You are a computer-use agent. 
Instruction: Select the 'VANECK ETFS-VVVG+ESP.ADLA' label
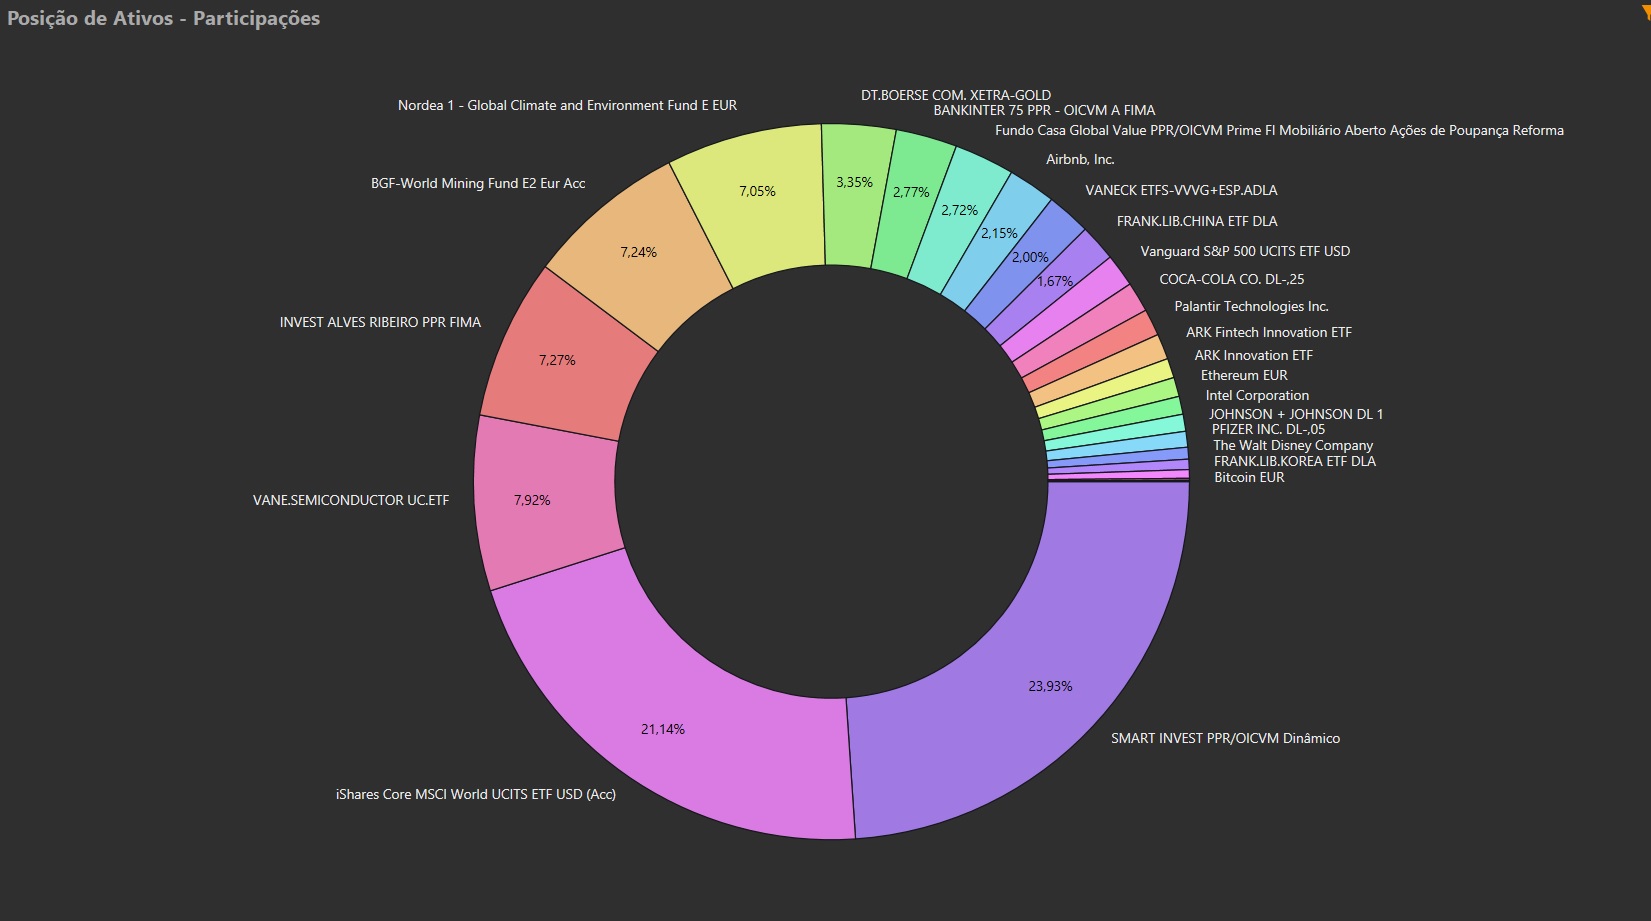click(x=1181, y=190)
